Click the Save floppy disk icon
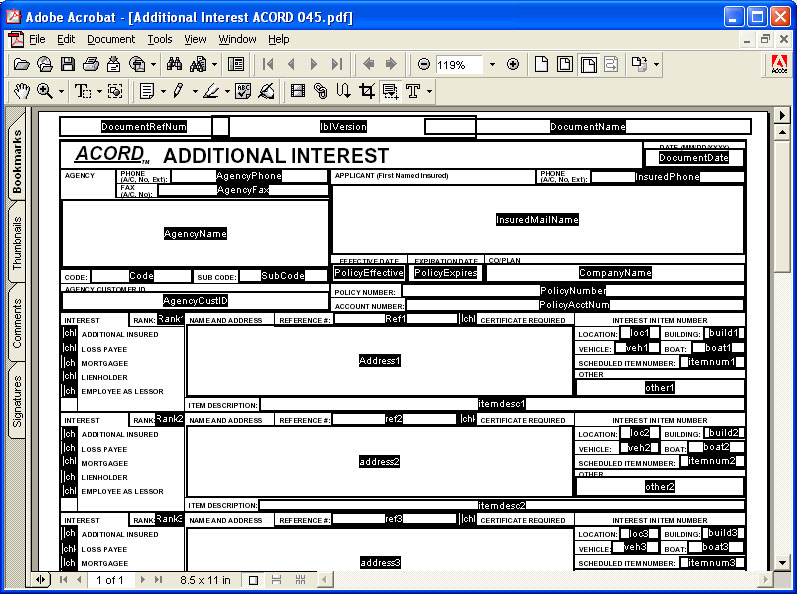This screenshot has width=797, height=594. 68,64
